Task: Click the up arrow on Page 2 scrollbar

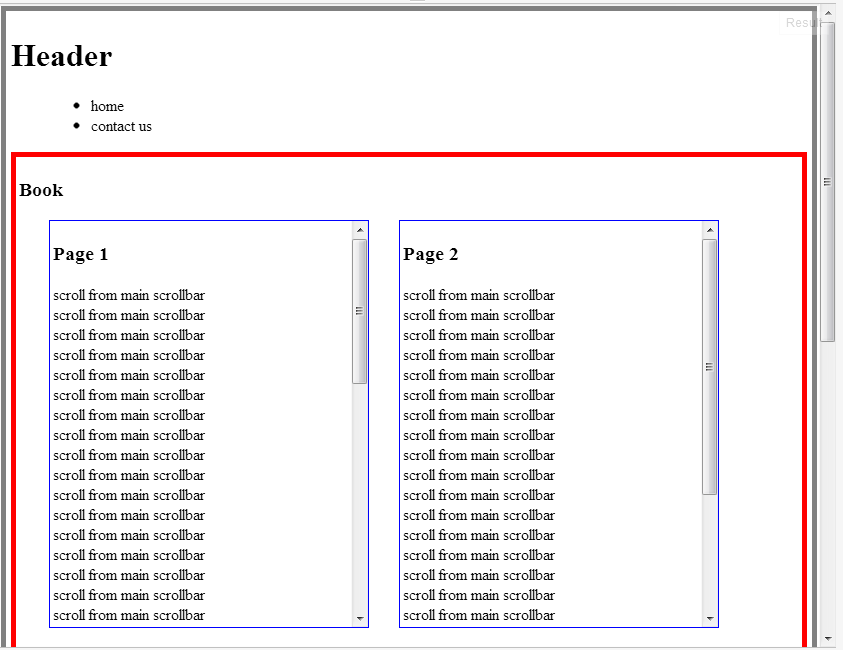Action: (710, 228)
